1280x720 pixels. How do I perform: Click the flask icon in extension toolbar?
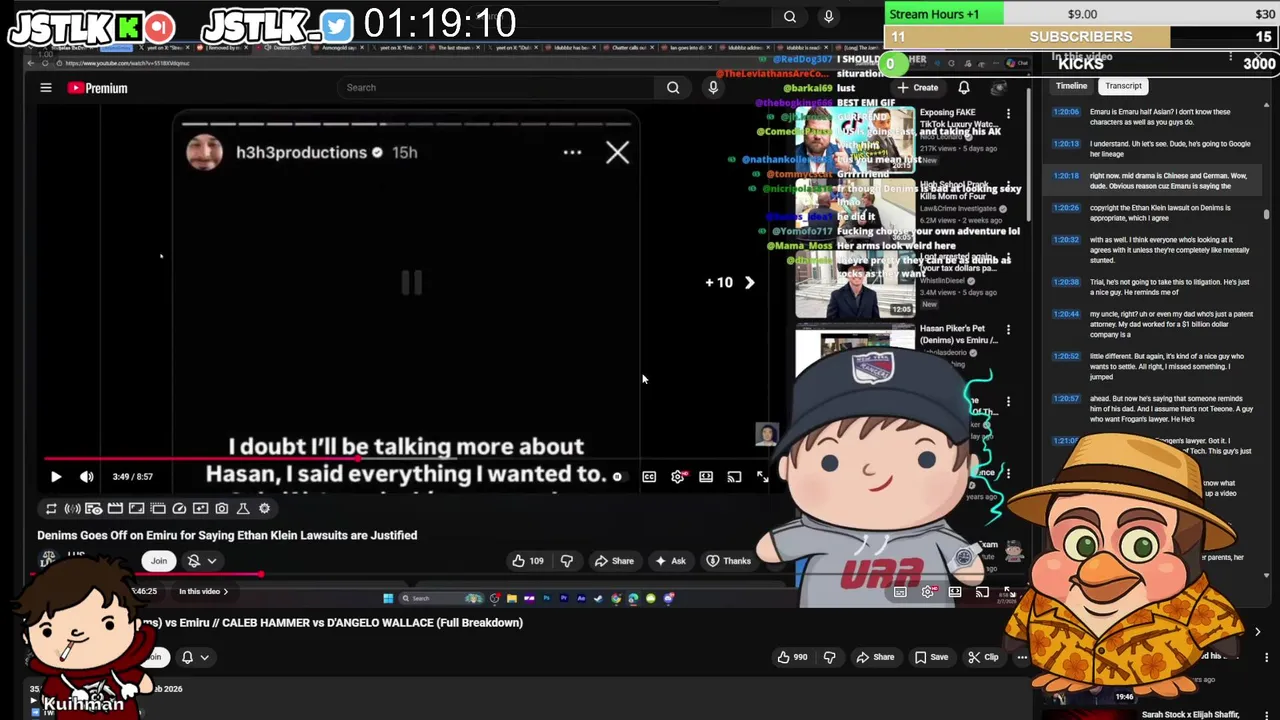click(243, 509)
